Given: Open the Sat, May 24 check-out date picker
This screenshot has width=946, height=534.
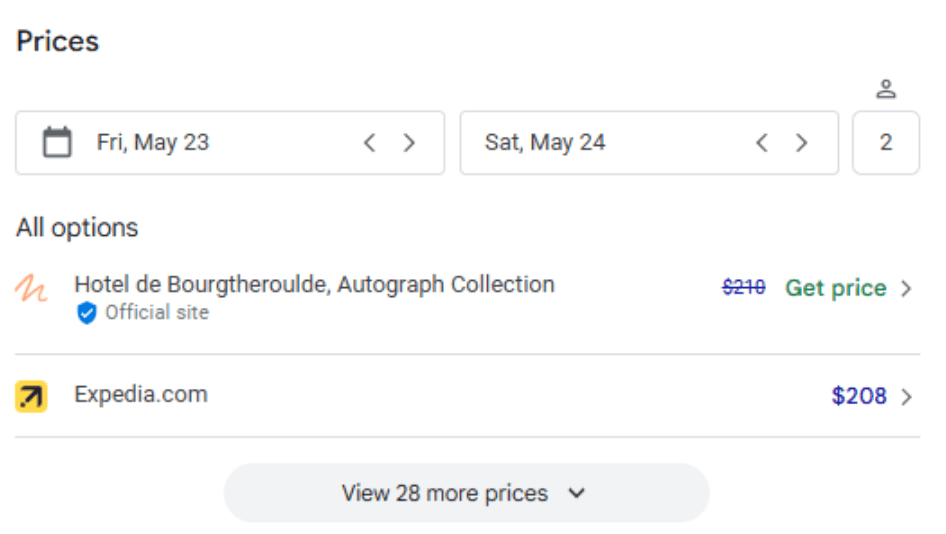Looking at the screenshot, I should (x=649, y=143).
